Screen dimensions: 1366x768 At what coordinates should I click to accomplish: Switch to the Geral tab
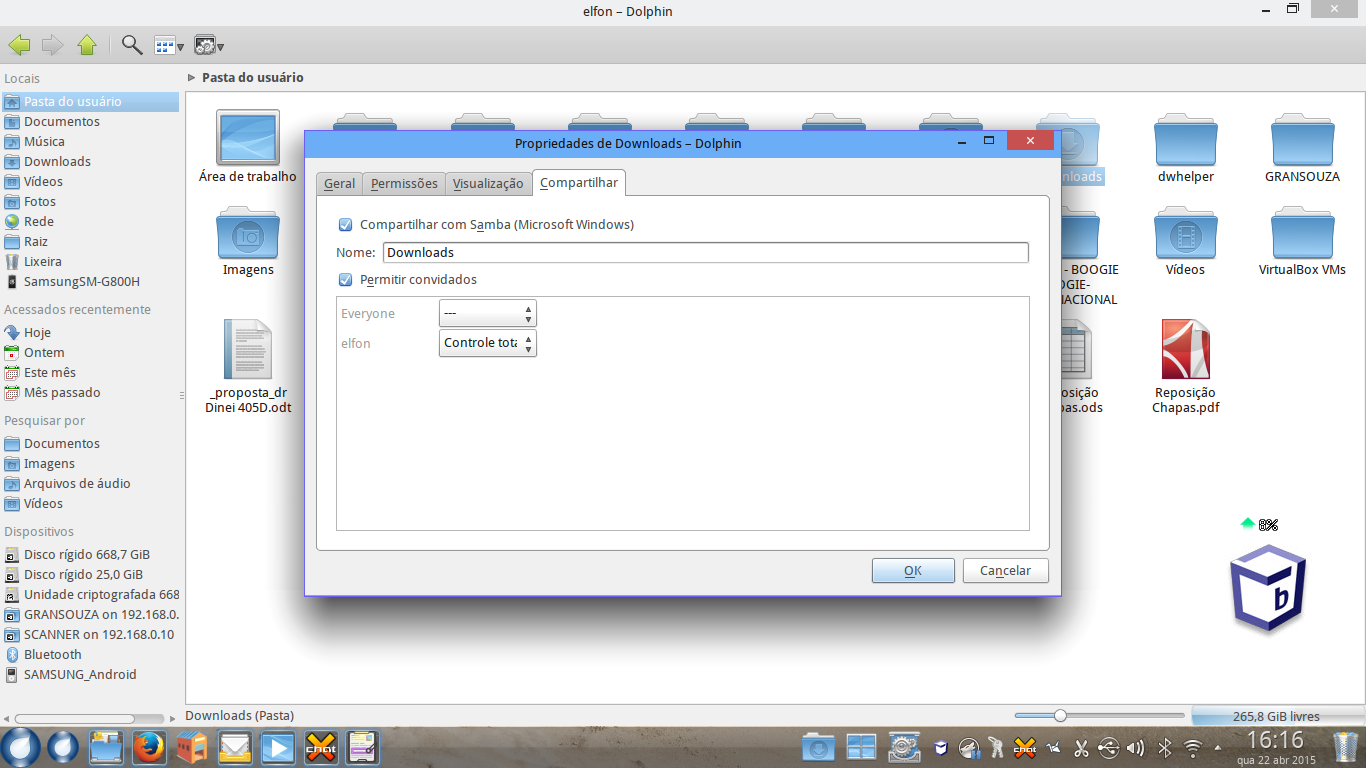(x=339, y=183)
